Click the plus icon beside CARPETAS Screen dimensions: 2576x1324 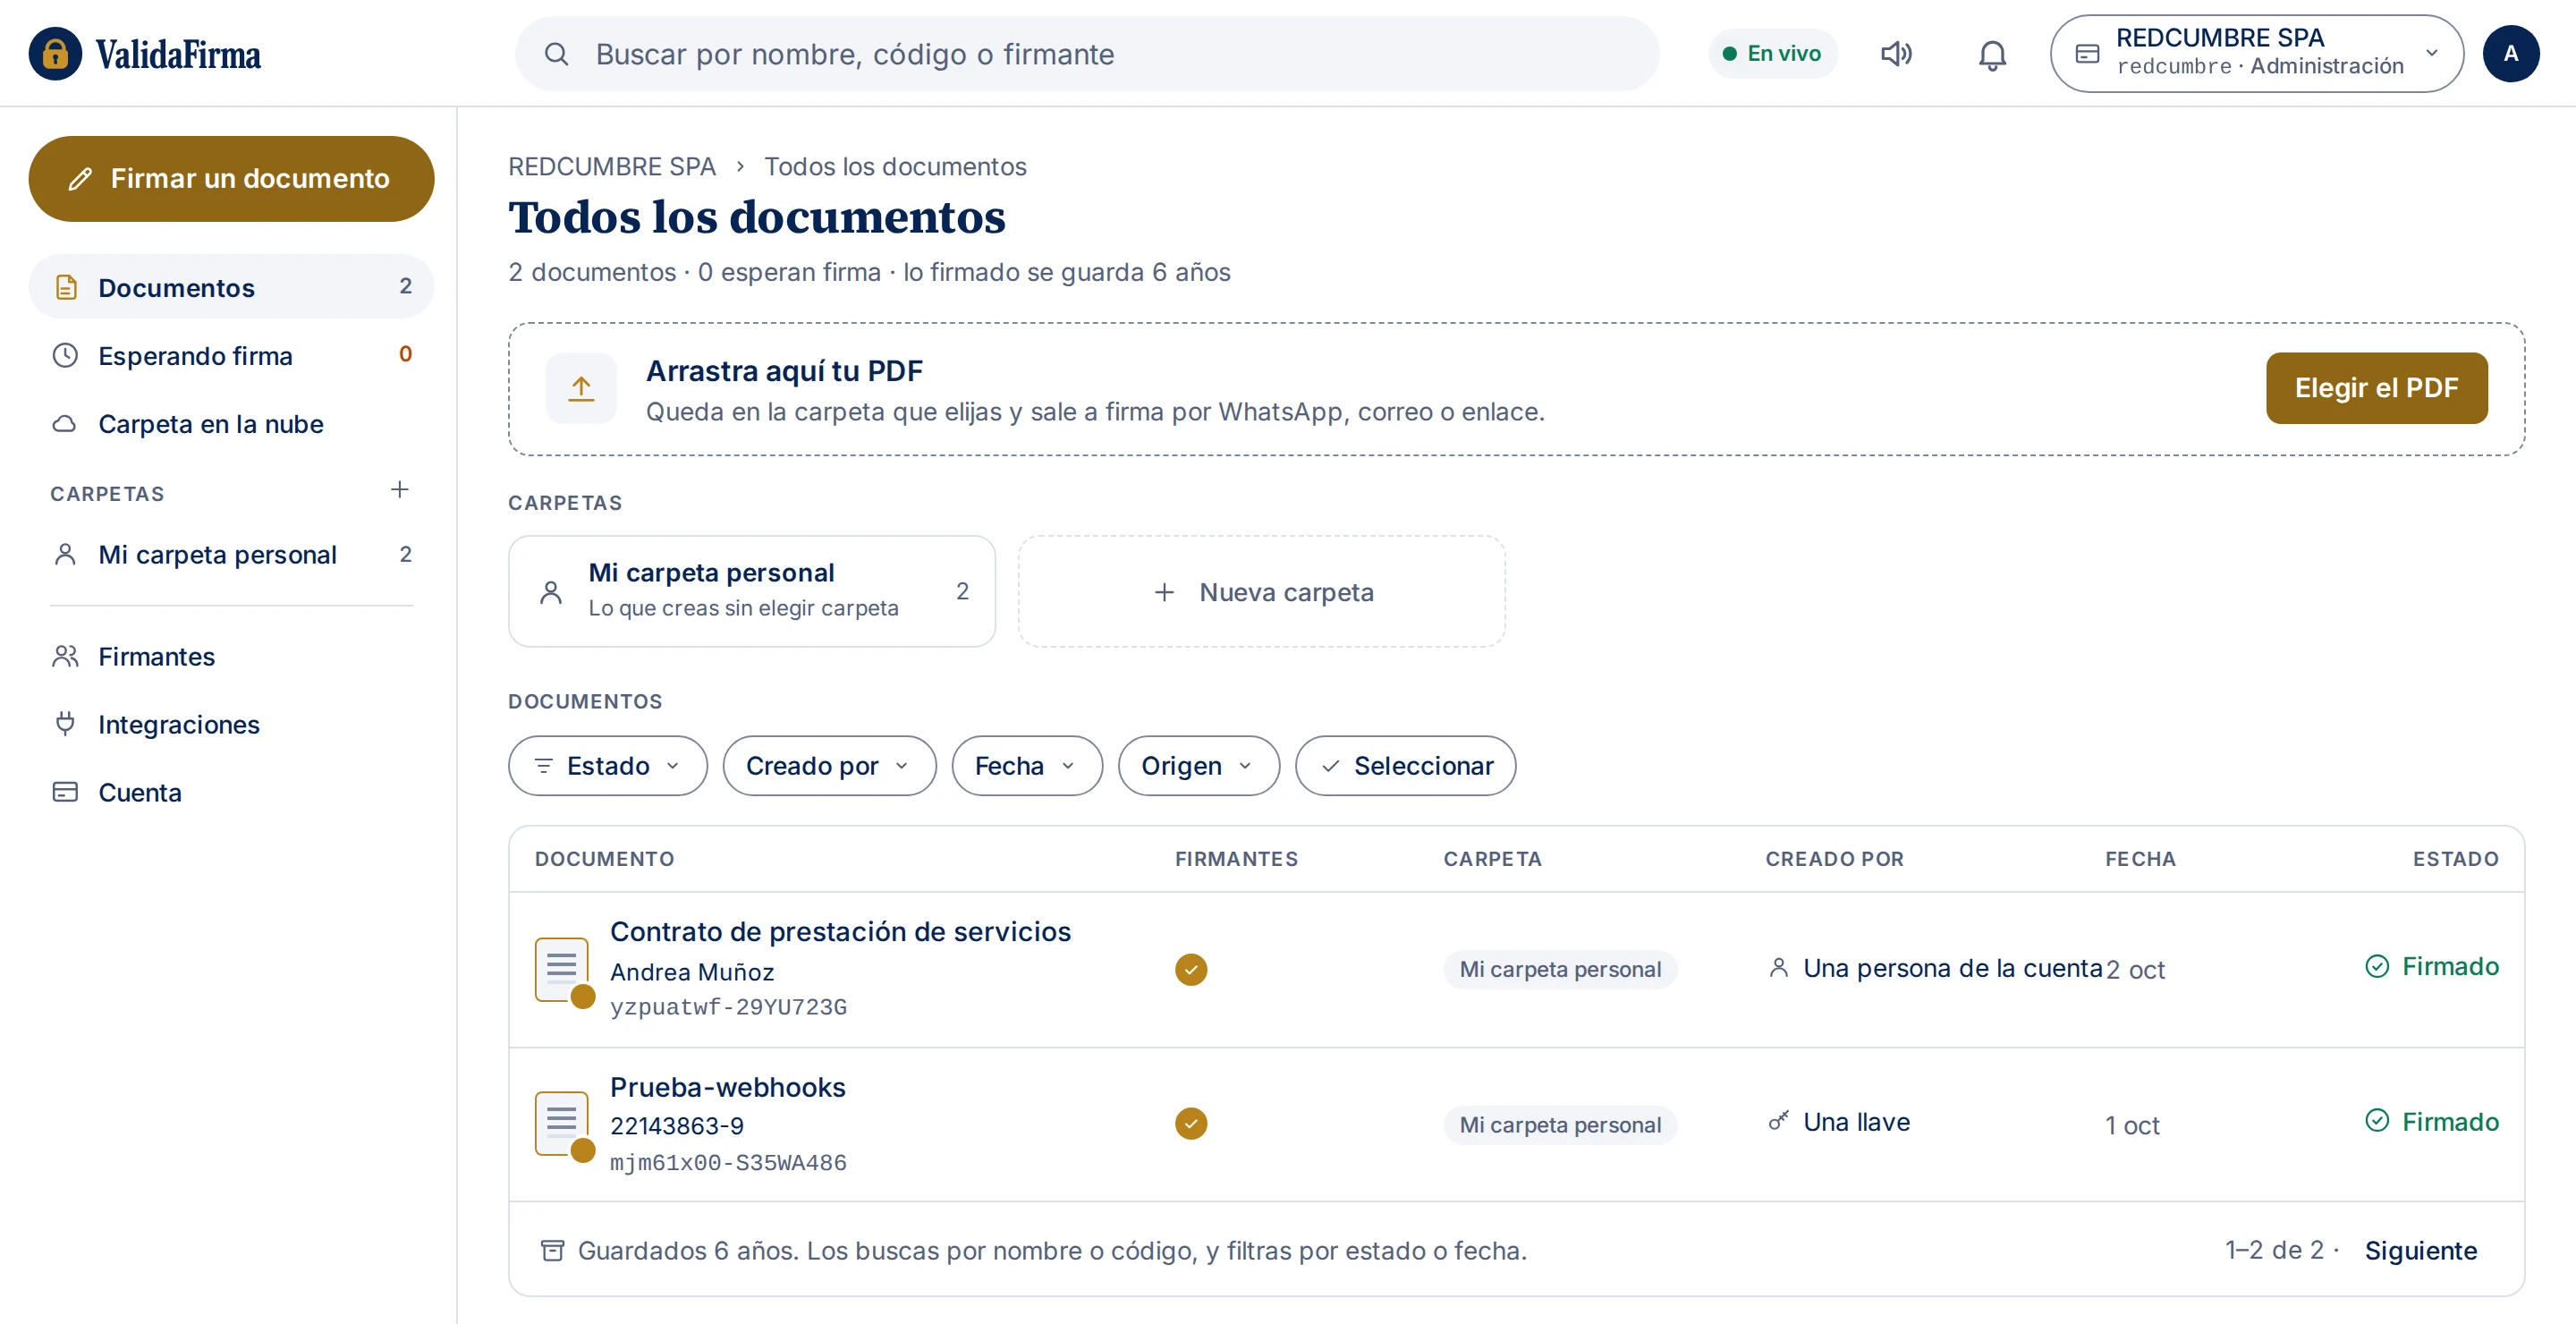399,490
